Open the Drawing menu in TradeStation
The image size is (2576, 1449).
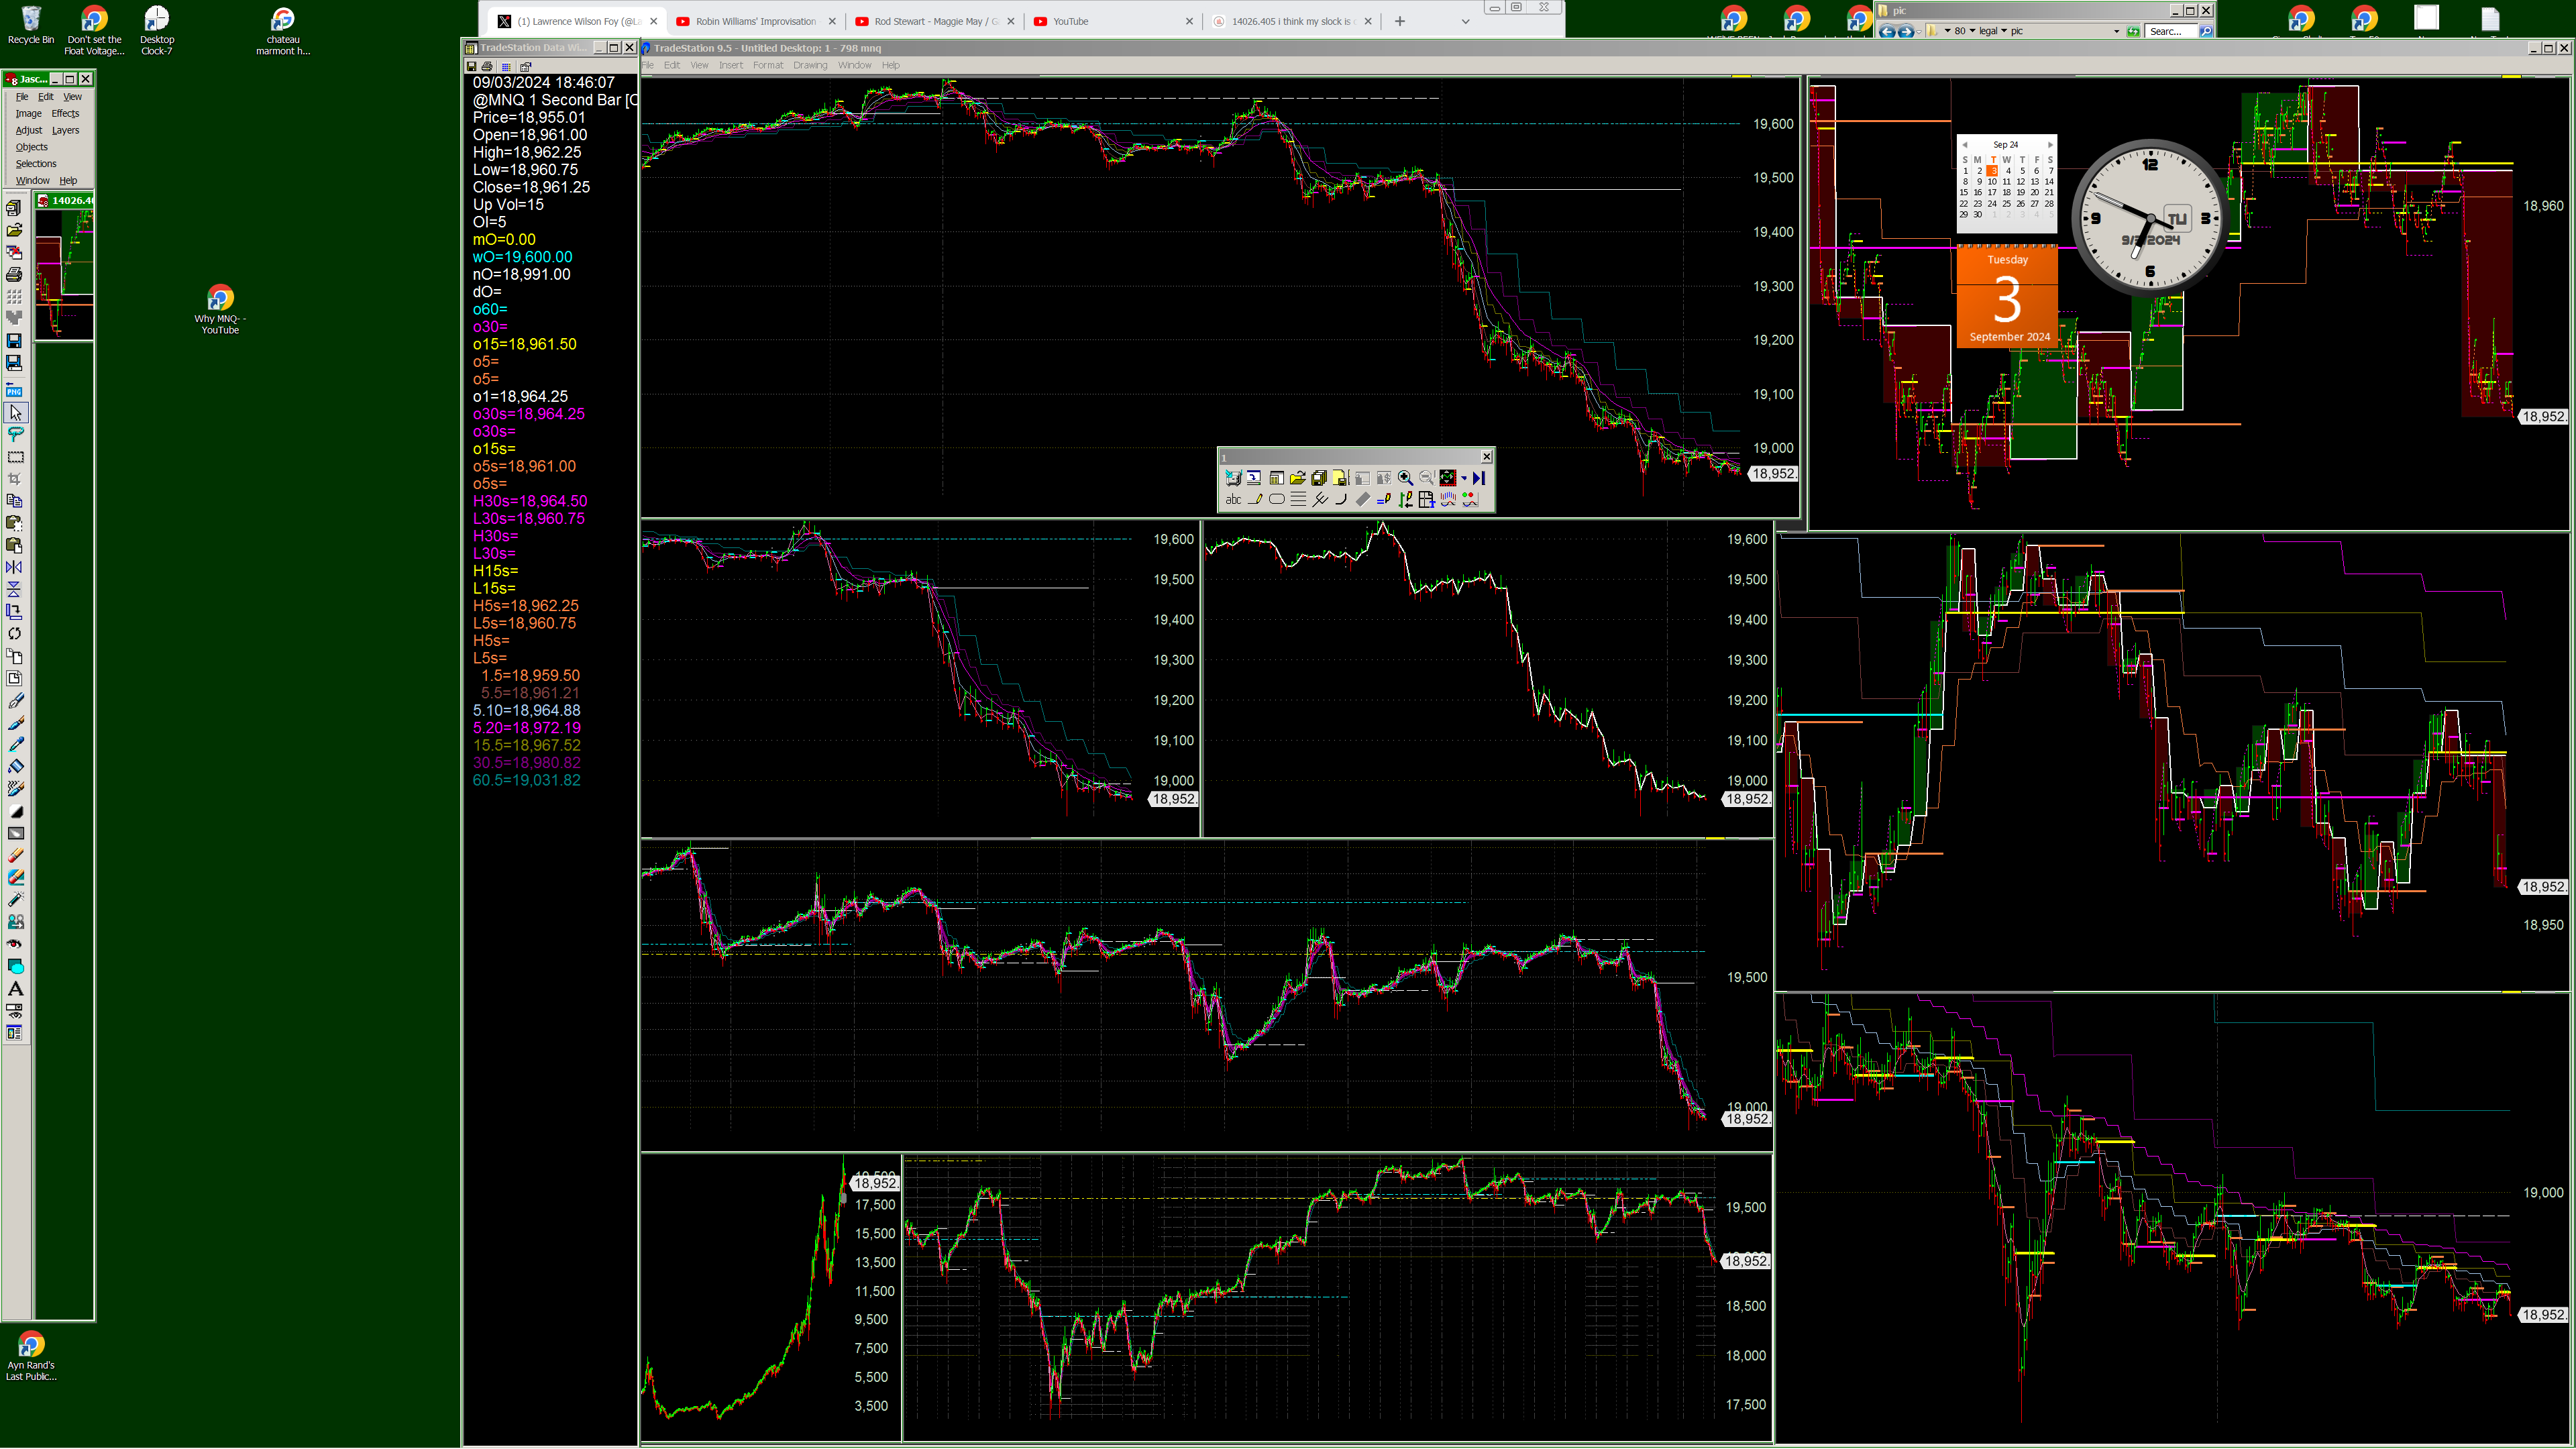(x=810, y=65)
